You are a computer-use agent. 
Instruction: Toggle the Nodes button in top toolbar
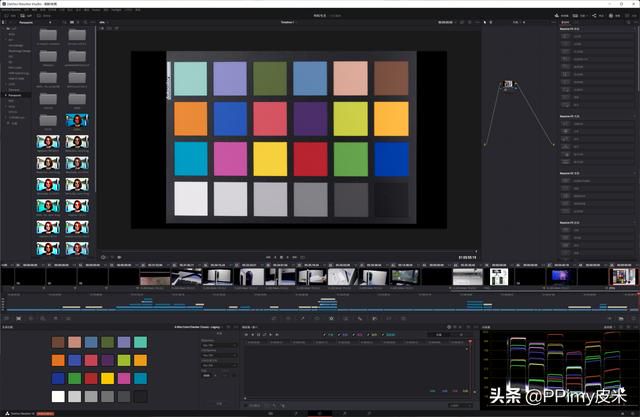(x=598, y=16)
